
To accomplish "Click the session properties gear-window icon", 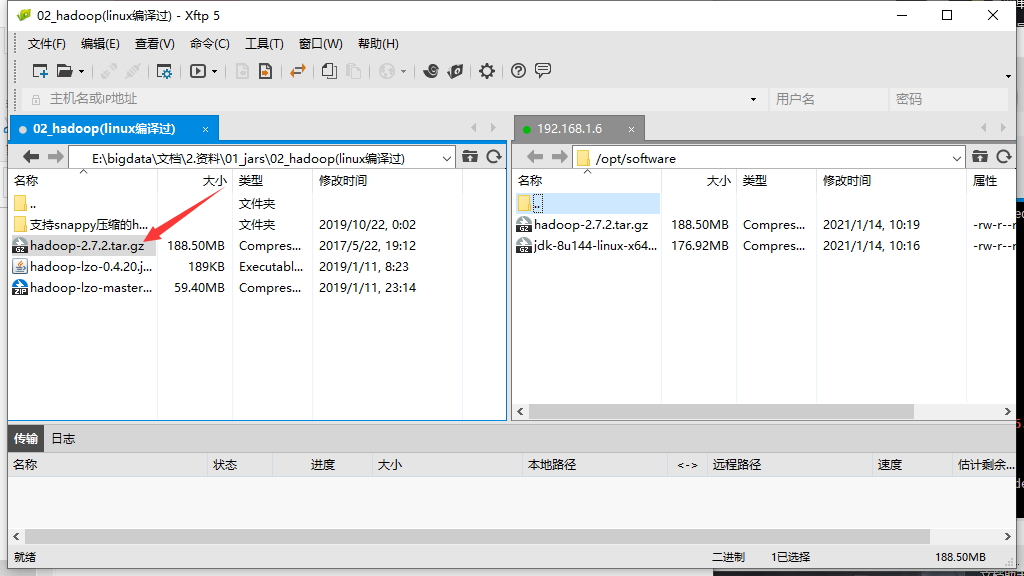I will (x=164, y=71).
